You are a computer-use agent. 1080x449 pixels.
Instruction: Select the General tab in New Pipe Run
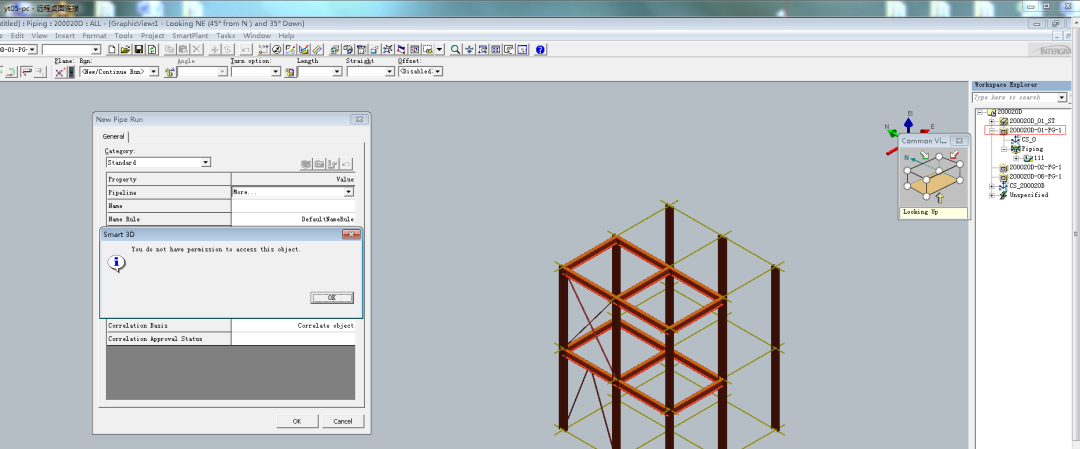pos(114,136)
